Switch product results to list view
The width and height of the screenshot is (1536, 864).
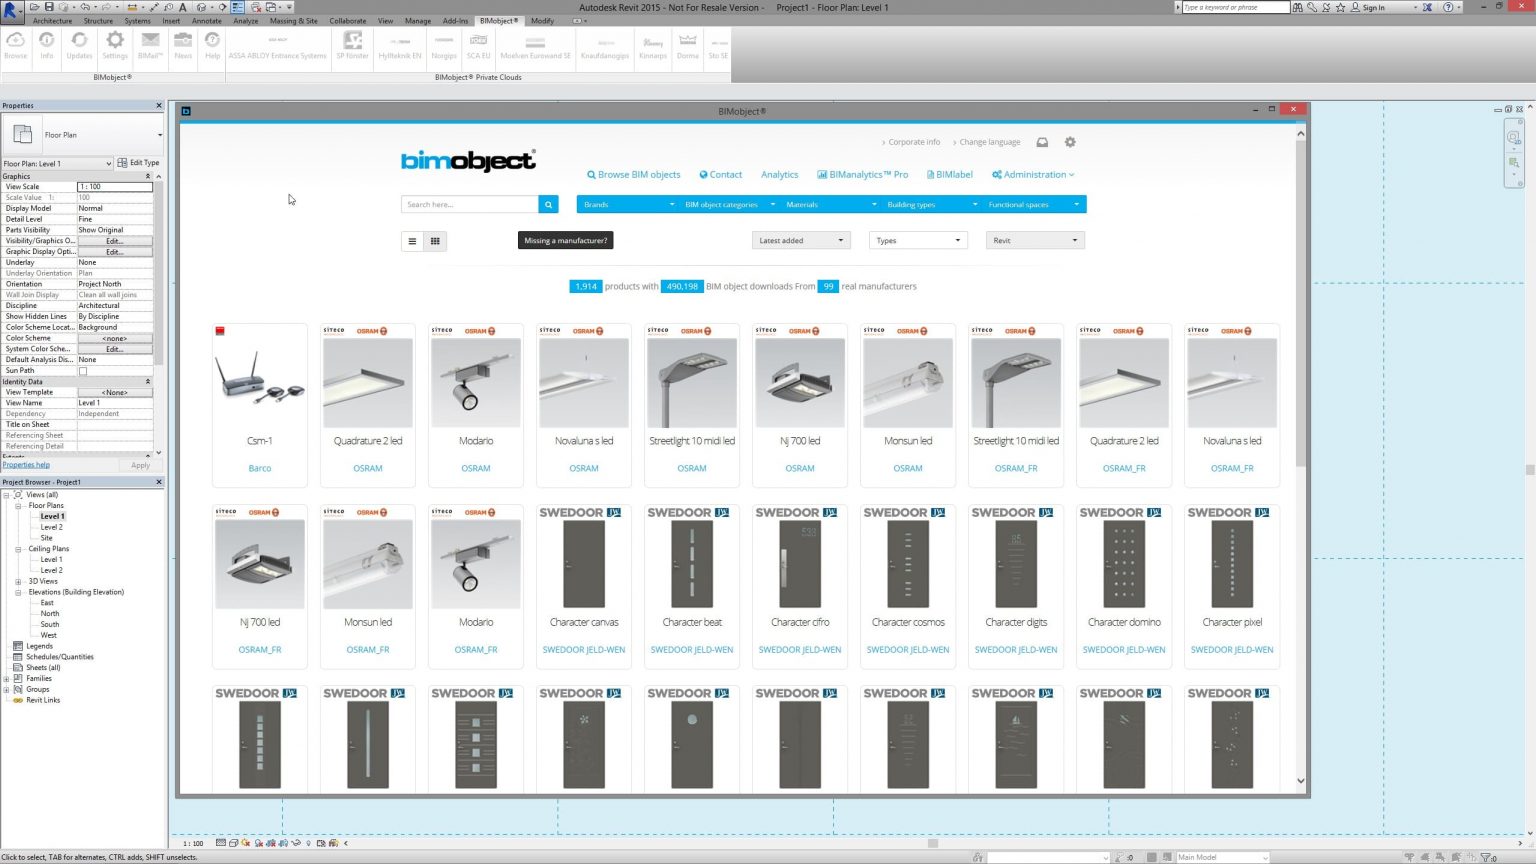(x=412, y=240)
